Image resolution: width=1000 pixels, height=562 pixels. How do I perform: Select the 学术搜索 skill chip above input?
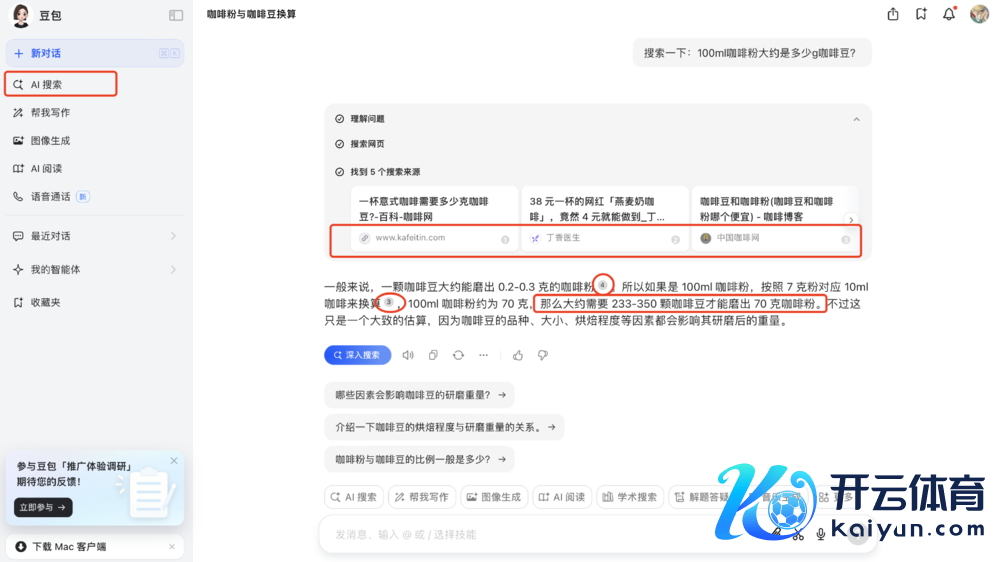tap(630, 497)
